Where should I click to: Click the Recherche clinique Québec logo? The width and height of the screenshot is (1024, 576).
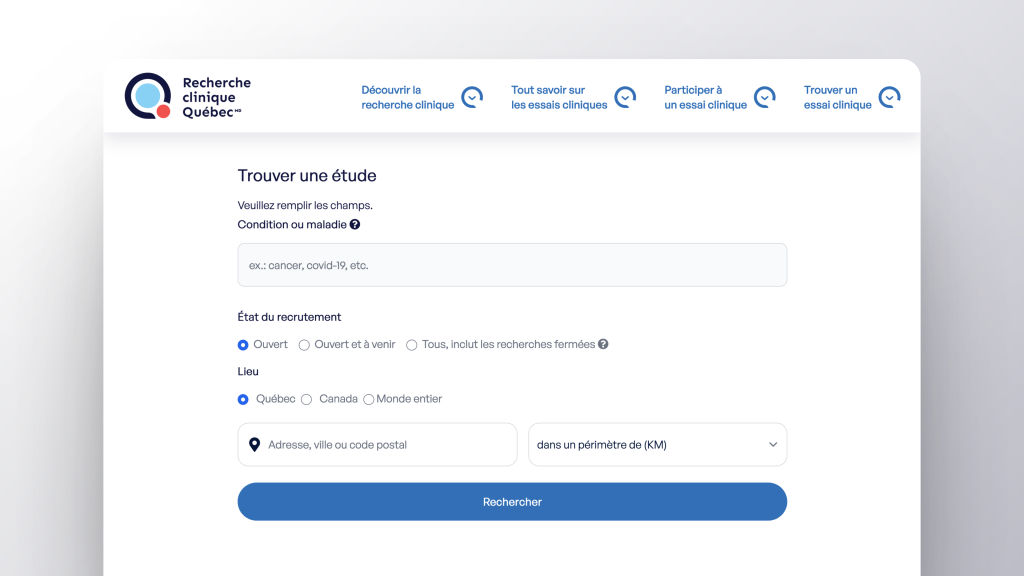coord(187,97)
